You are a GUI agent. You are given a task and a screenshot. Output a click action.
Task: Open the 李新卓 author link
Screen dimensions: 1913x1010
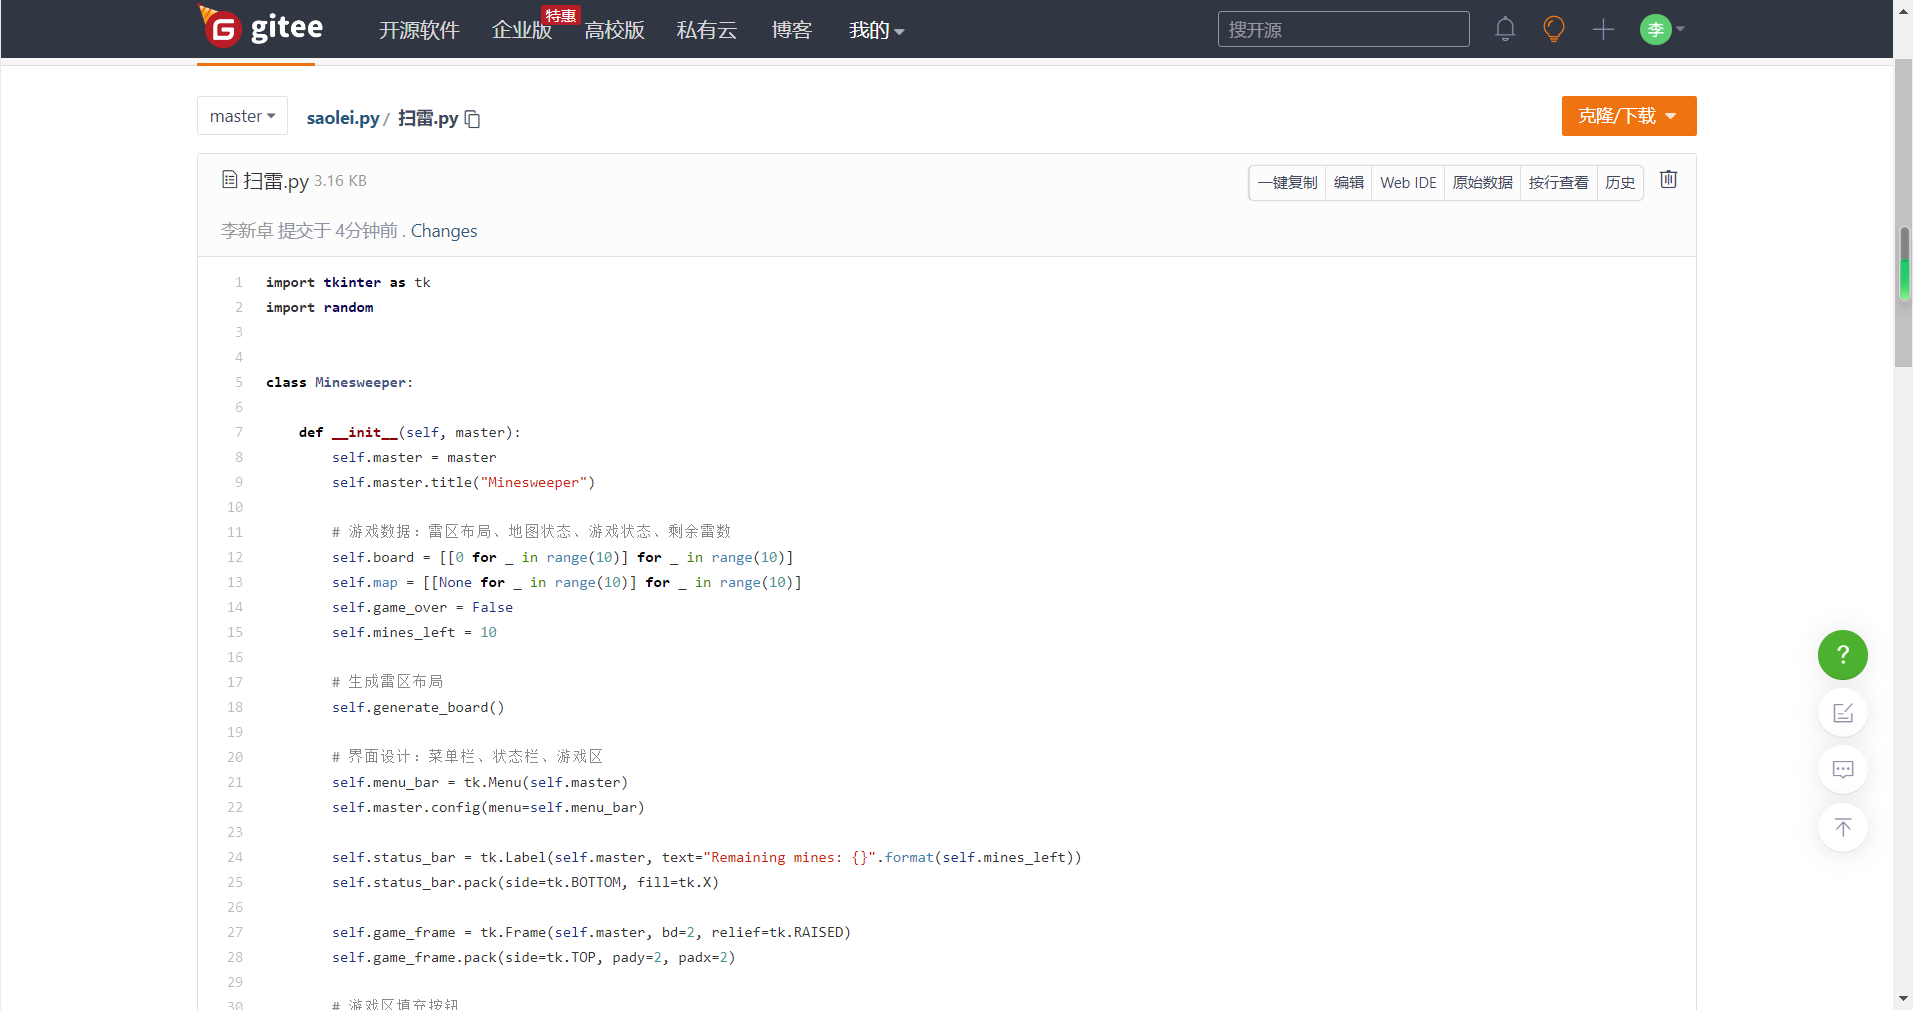246,231
